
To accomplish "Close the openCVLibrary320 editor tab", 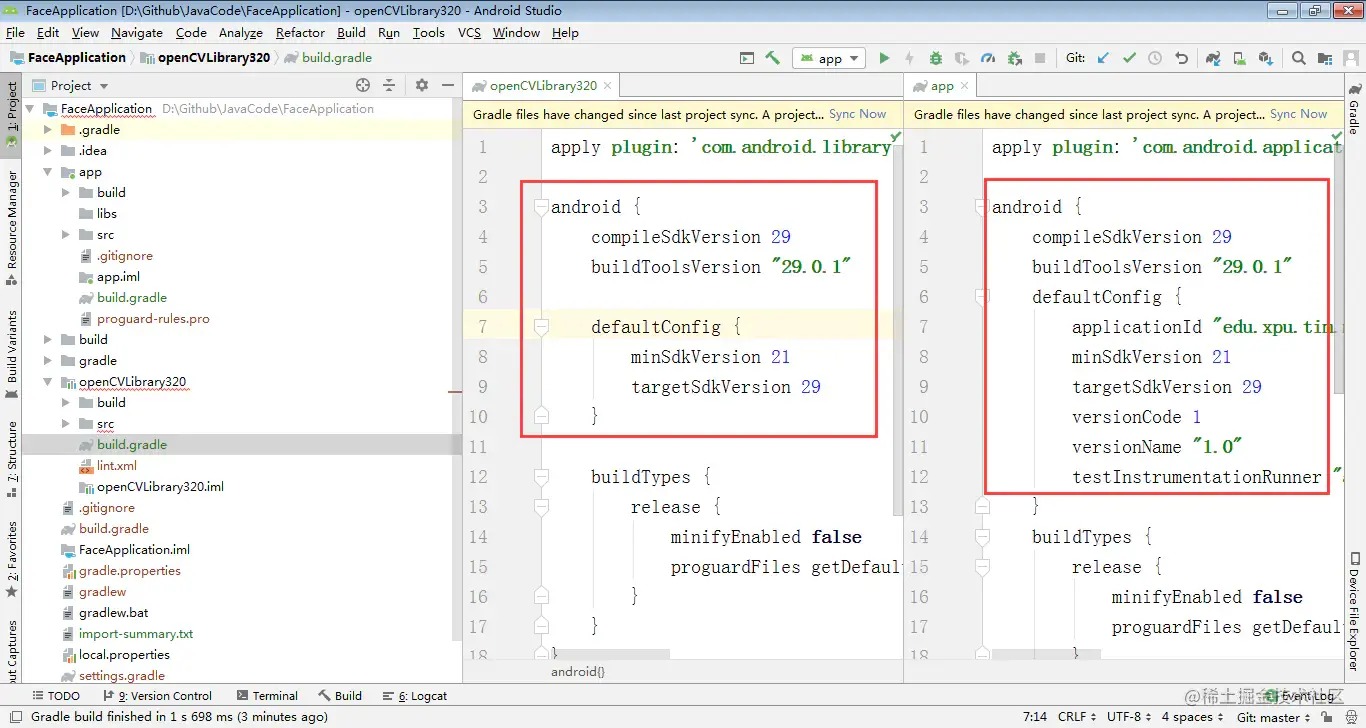I will coord(607,86).
